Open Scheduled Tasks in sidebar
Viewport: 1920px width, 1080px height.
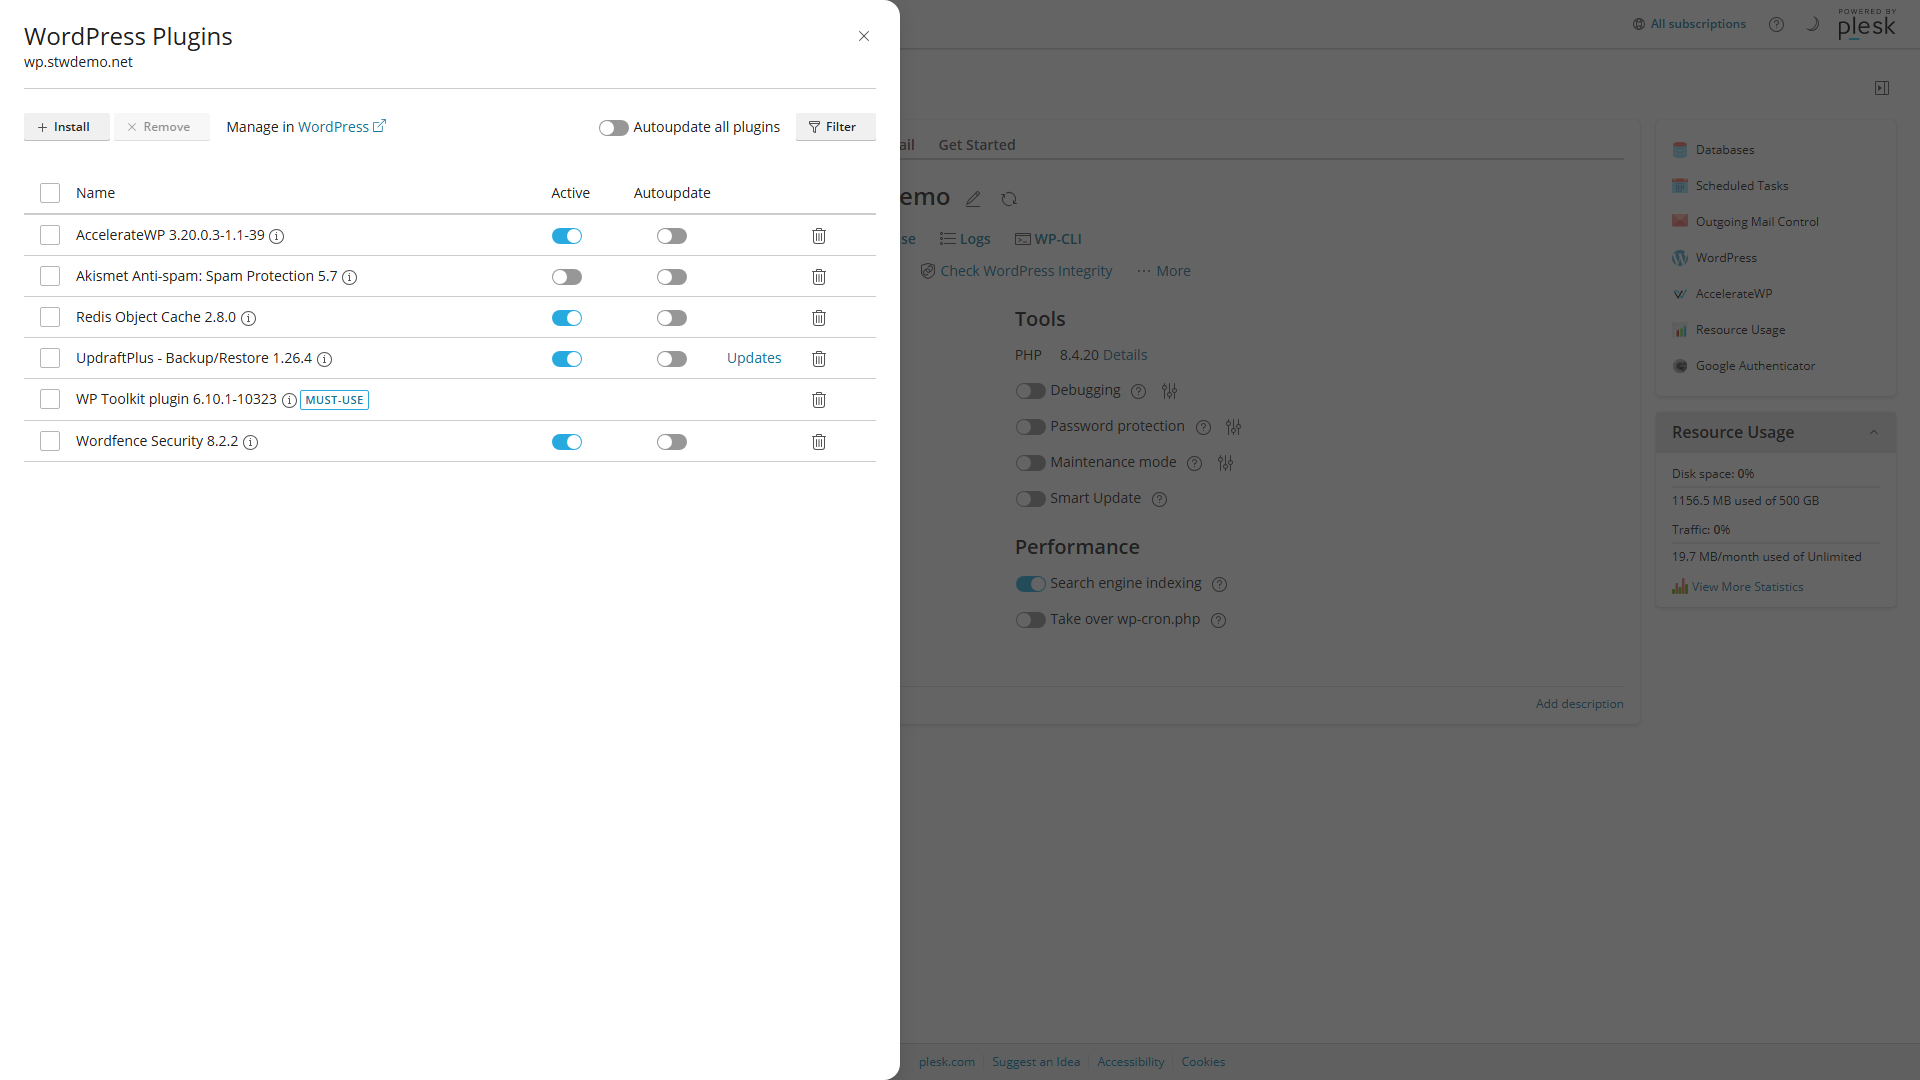coord(1742,186)
